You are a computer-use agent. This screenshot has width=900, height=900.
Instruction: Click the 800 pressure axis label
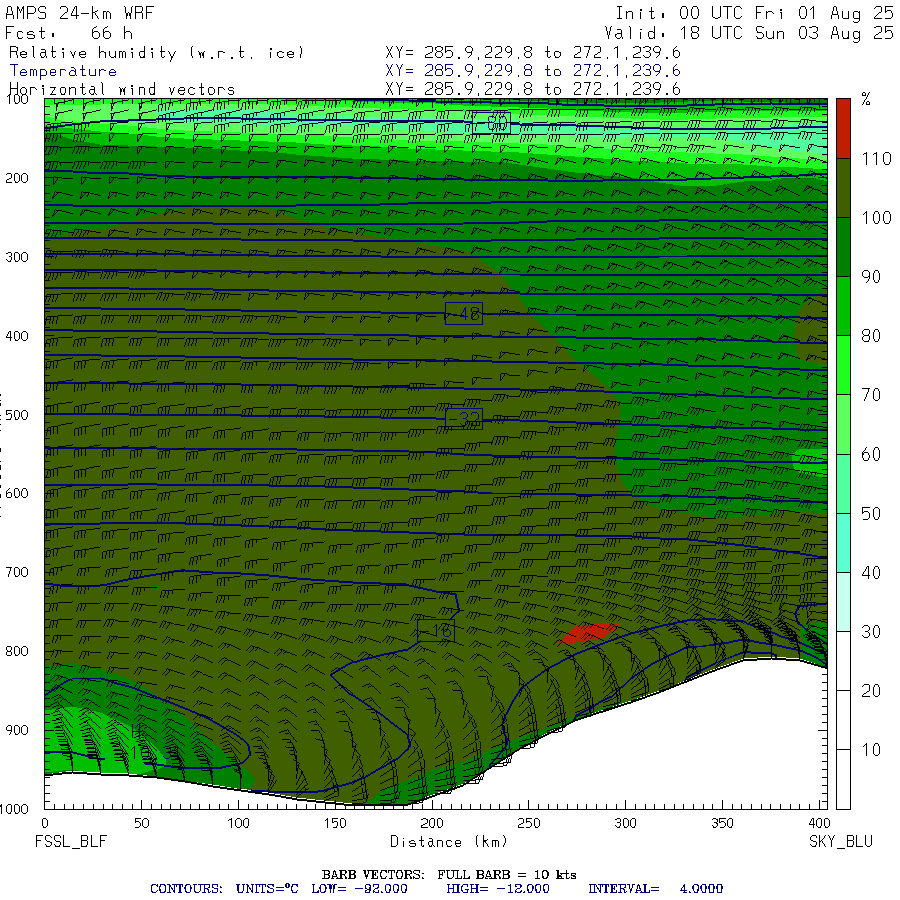[17, 651]
